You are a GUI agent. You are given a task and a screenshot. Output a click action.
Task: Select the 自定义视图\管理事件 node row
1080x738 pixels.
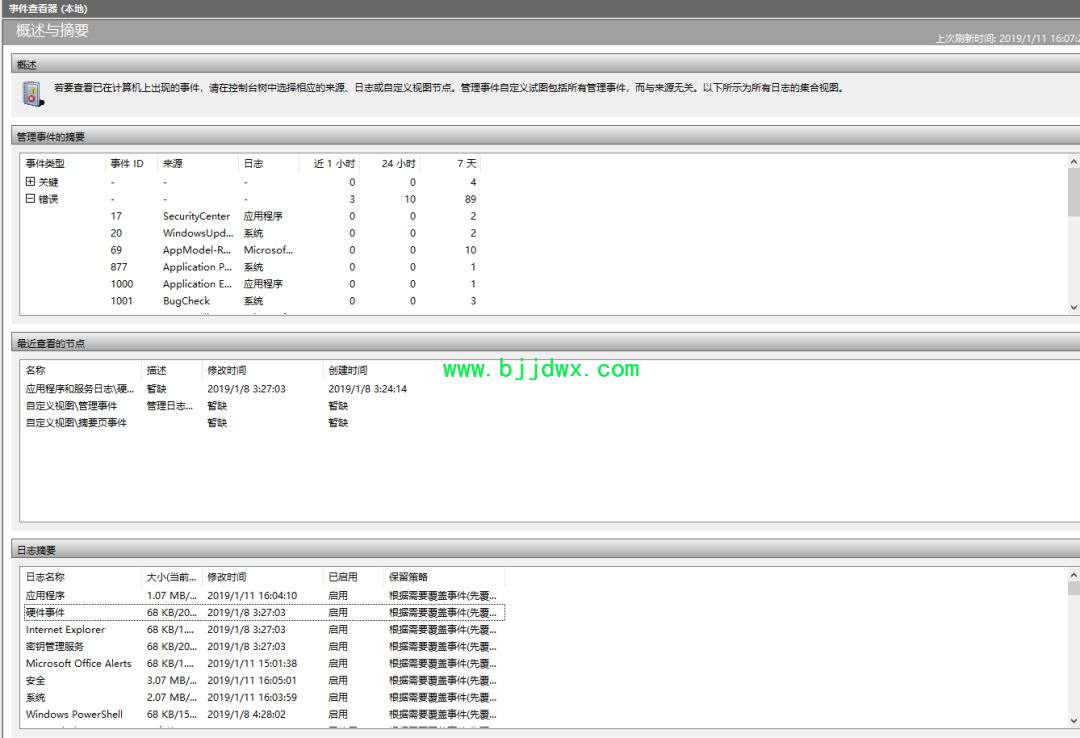pos(233,406)
